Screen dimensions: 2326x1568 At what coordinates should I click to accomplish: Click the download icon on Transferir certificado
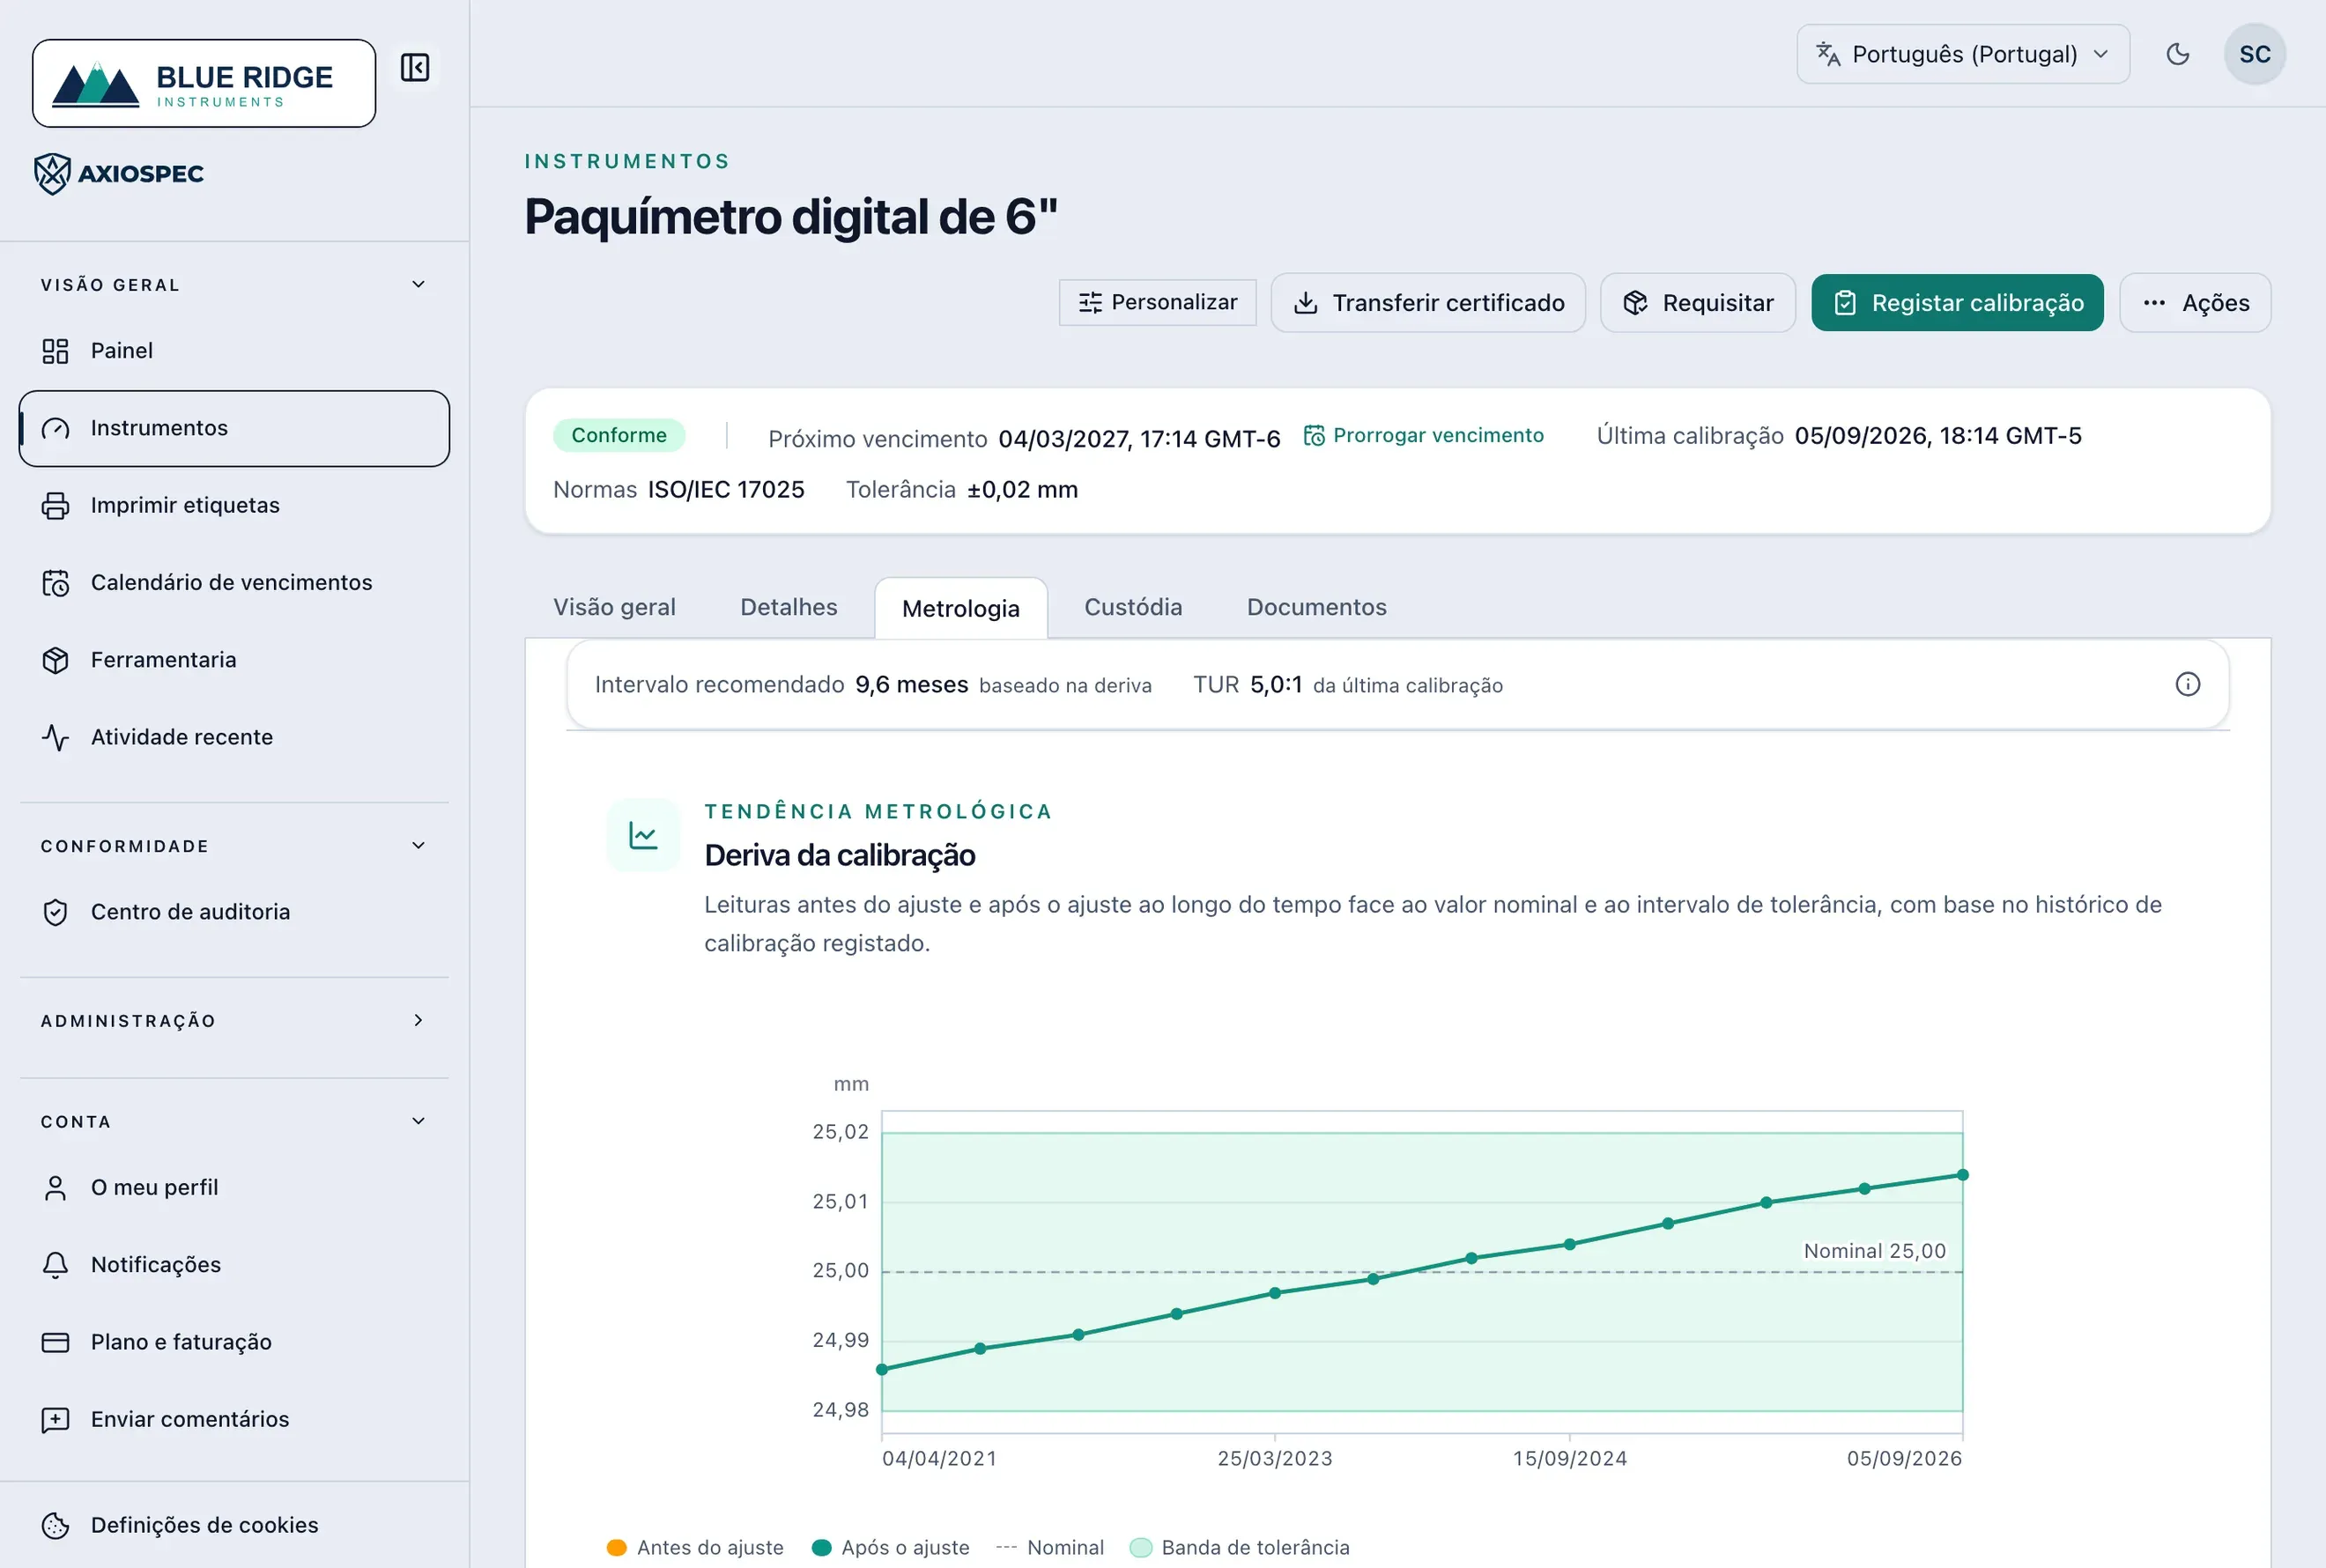[1305, 303]
